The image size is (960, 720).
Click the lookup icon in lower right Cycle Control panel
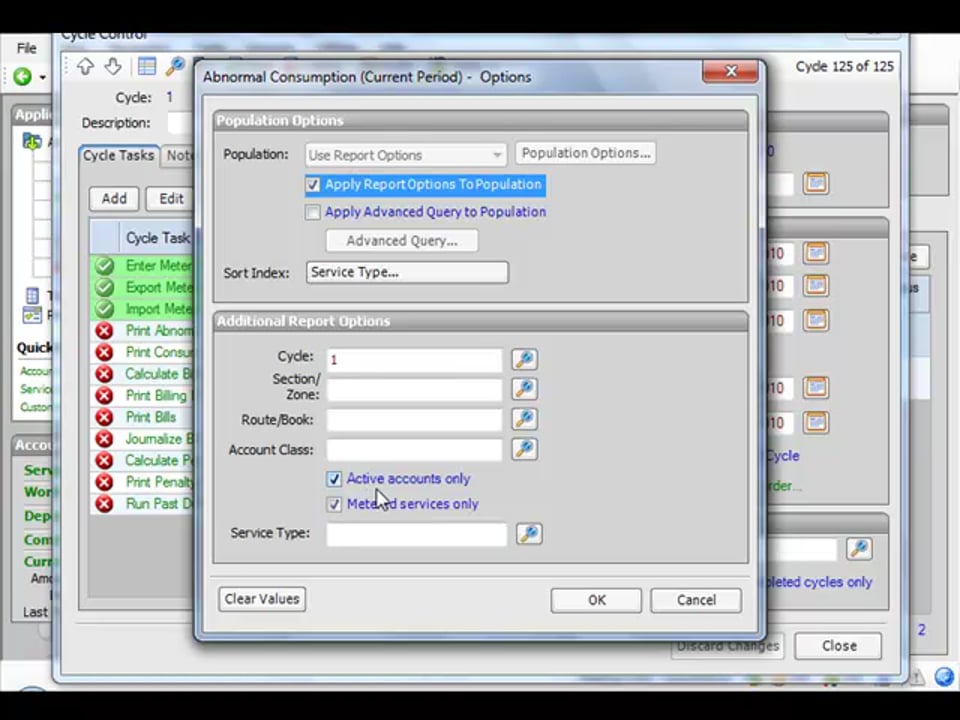859,549
